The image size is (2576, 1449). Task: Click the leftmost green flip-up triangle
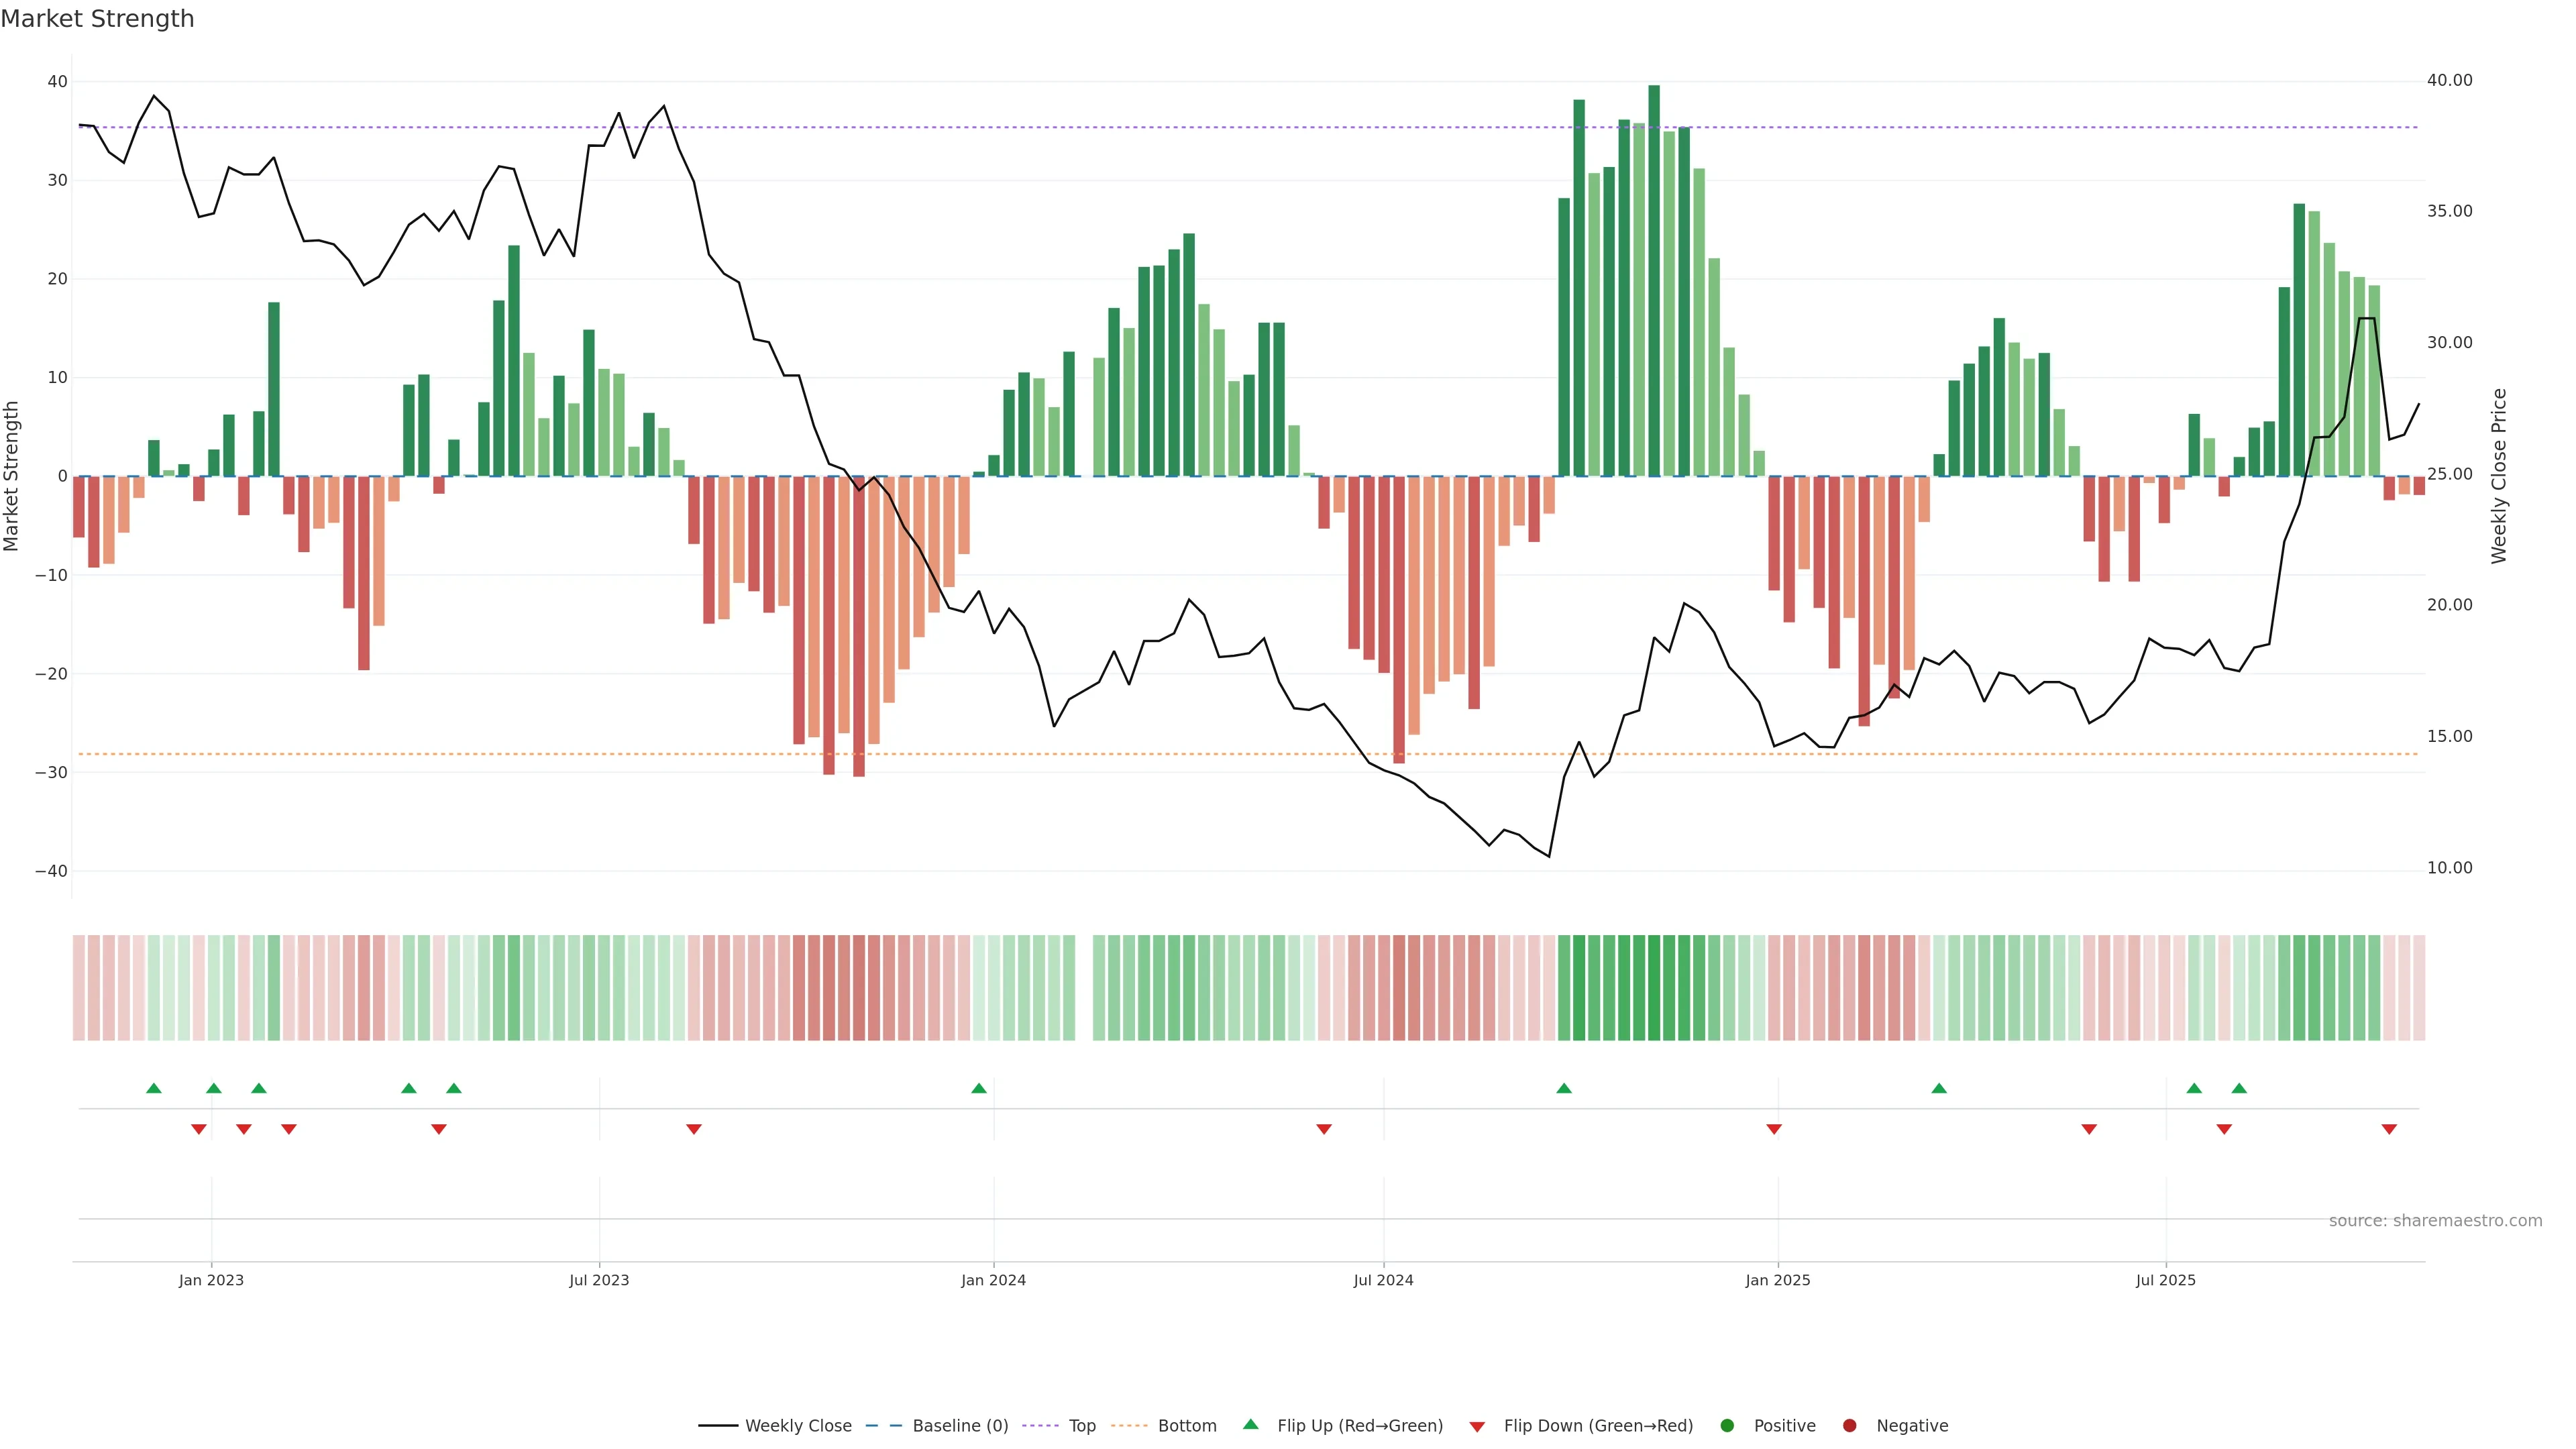point(154,1088)
